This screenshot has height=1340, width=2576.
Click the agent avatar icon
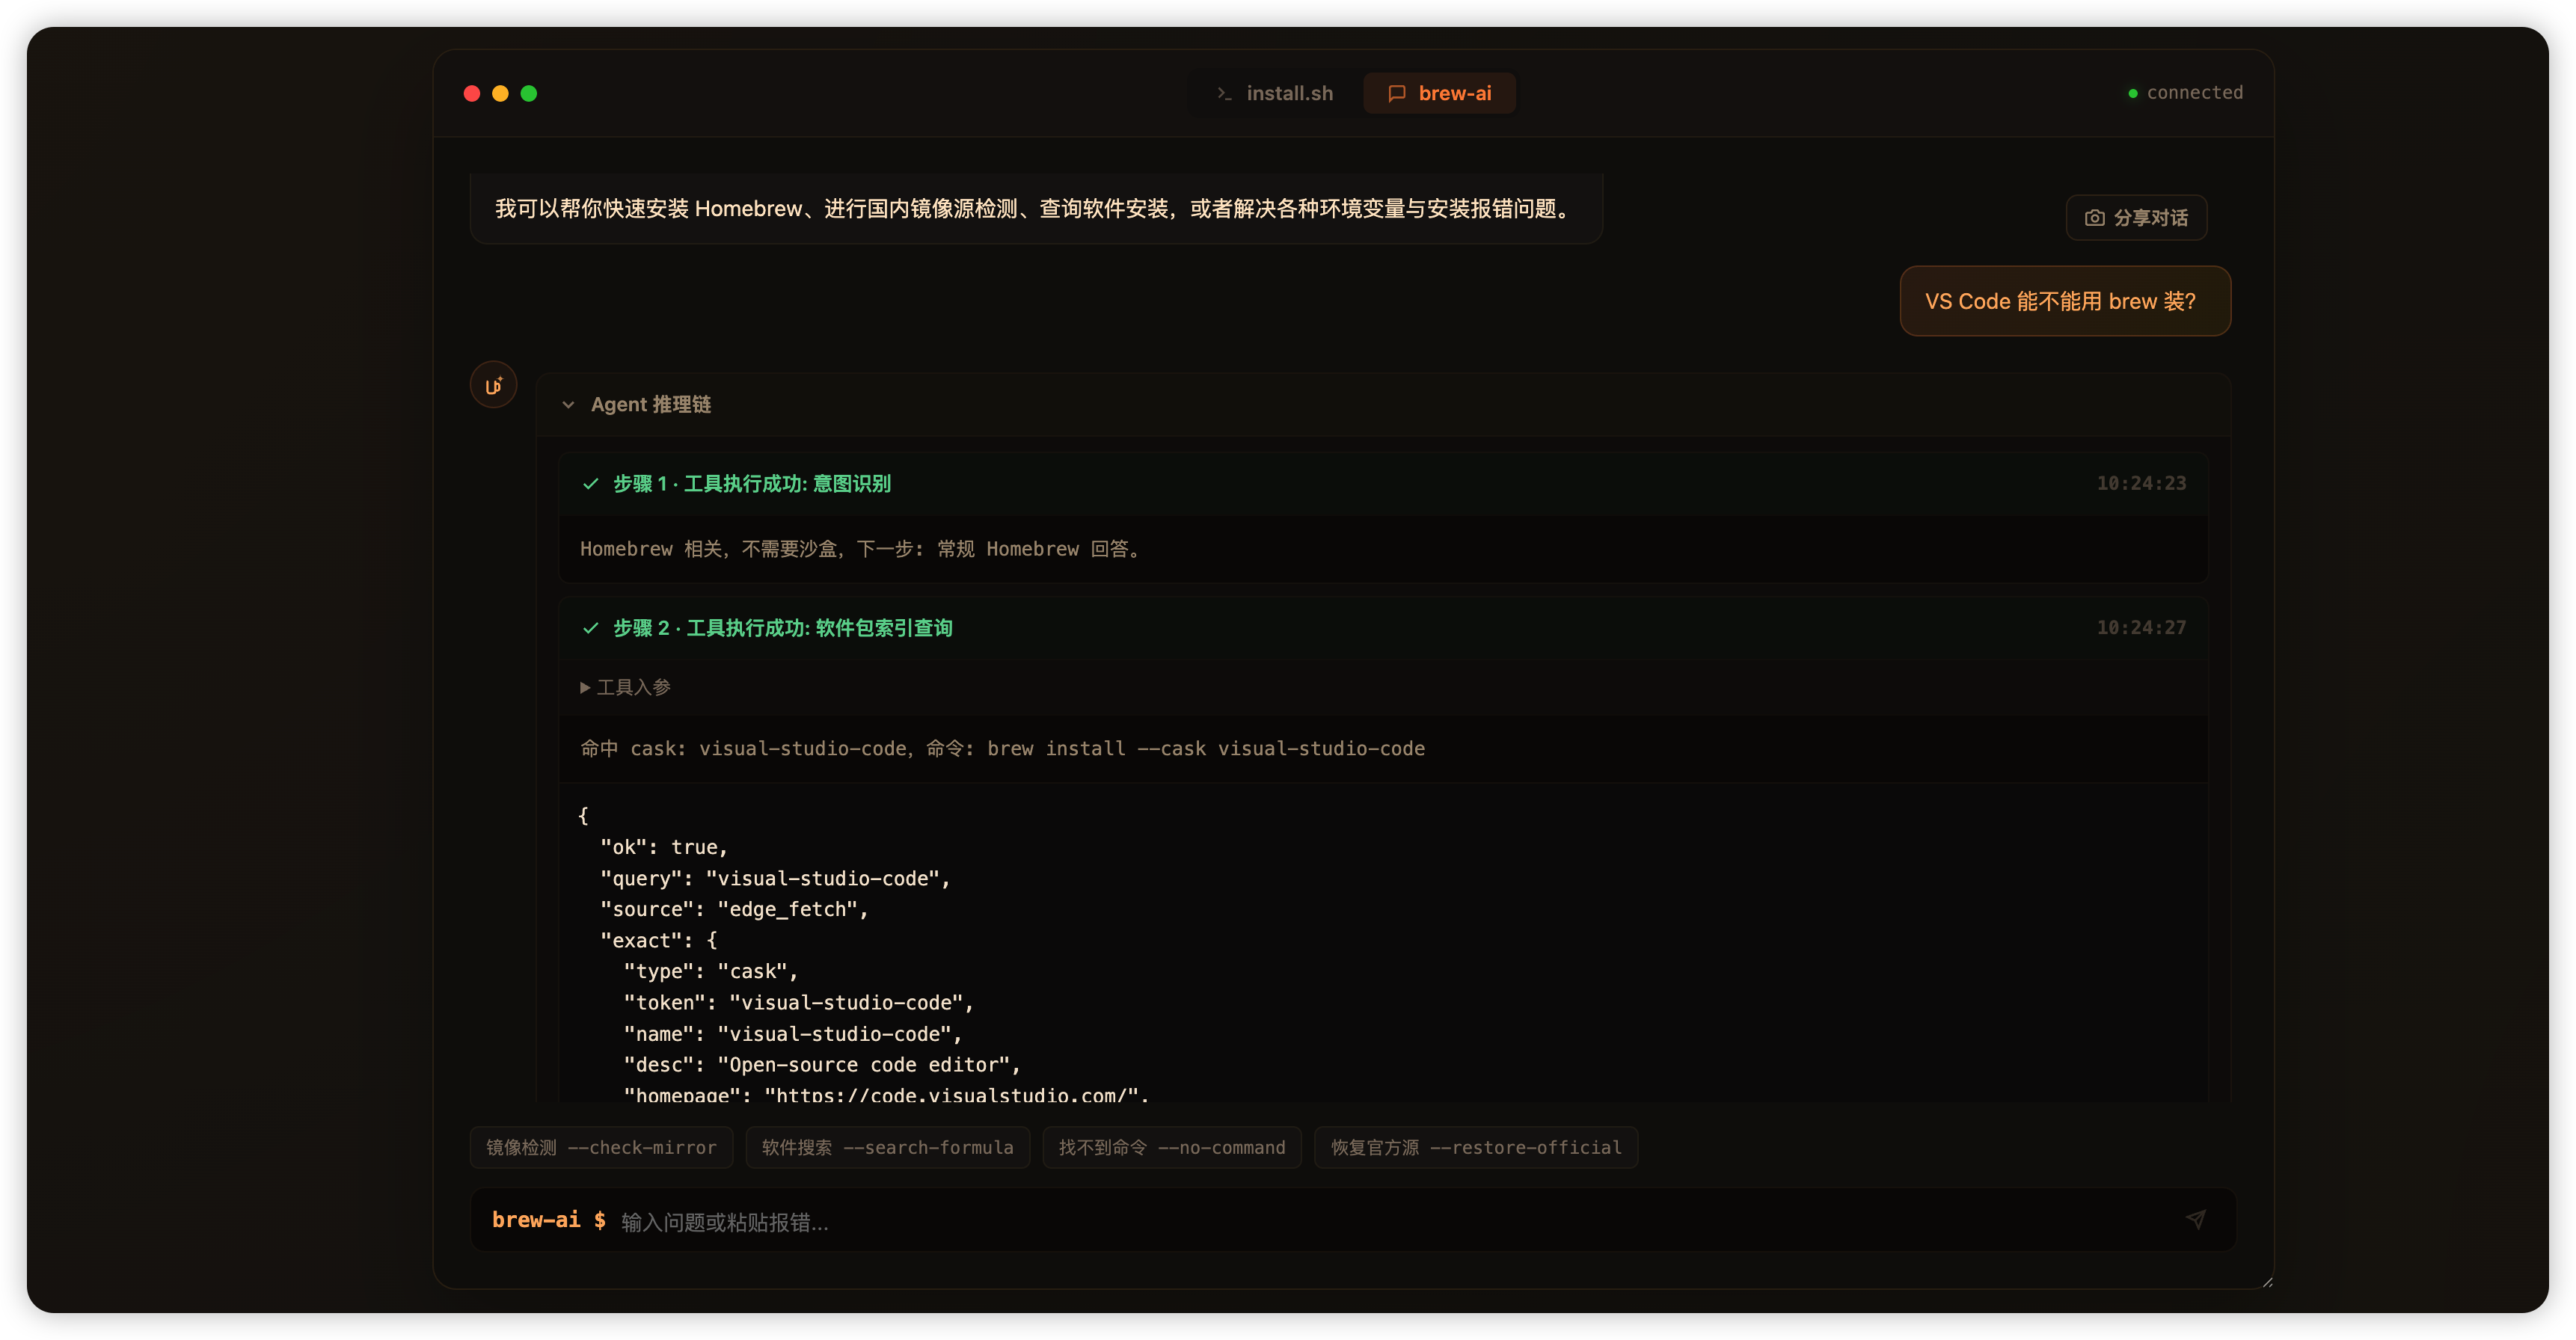493,385
